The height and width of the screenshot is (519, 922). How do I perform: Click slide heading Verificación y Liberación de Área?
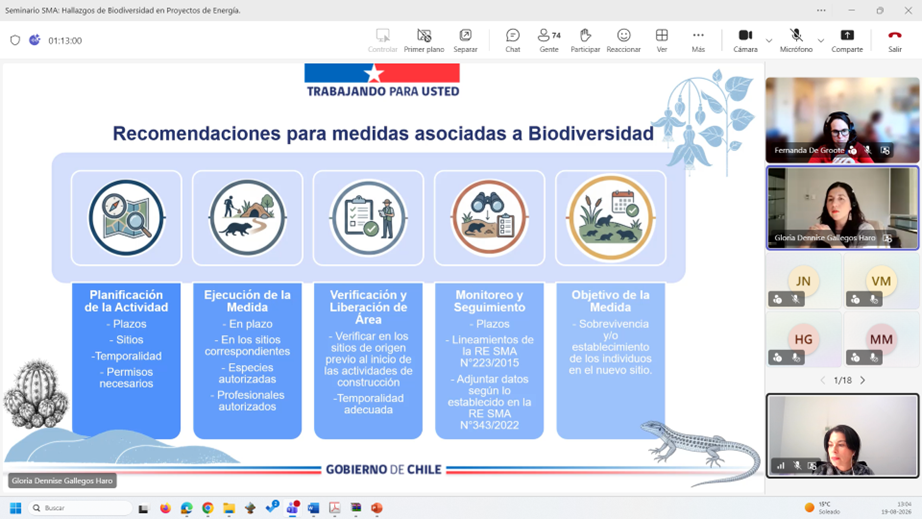pos(368,307)
